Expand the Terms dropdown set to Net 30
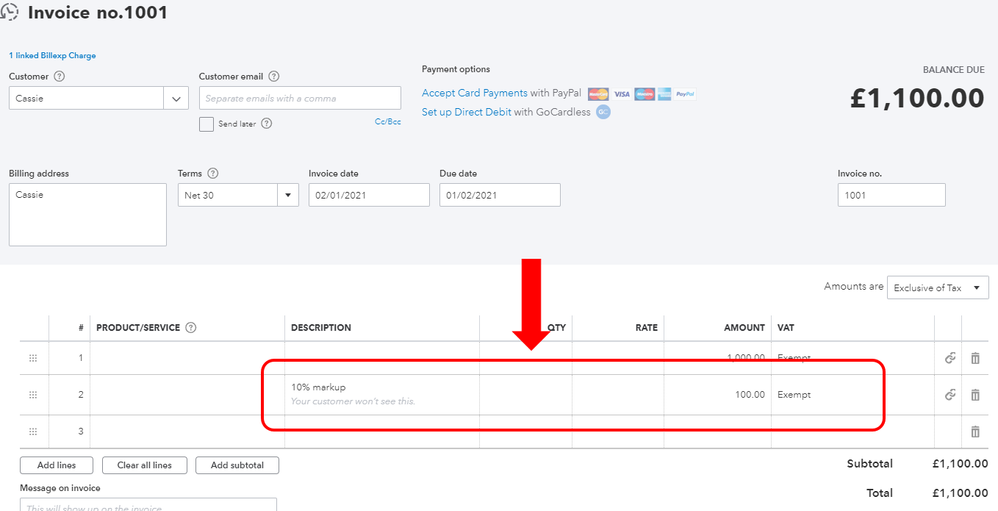The image size is (998, 511). 288,195
